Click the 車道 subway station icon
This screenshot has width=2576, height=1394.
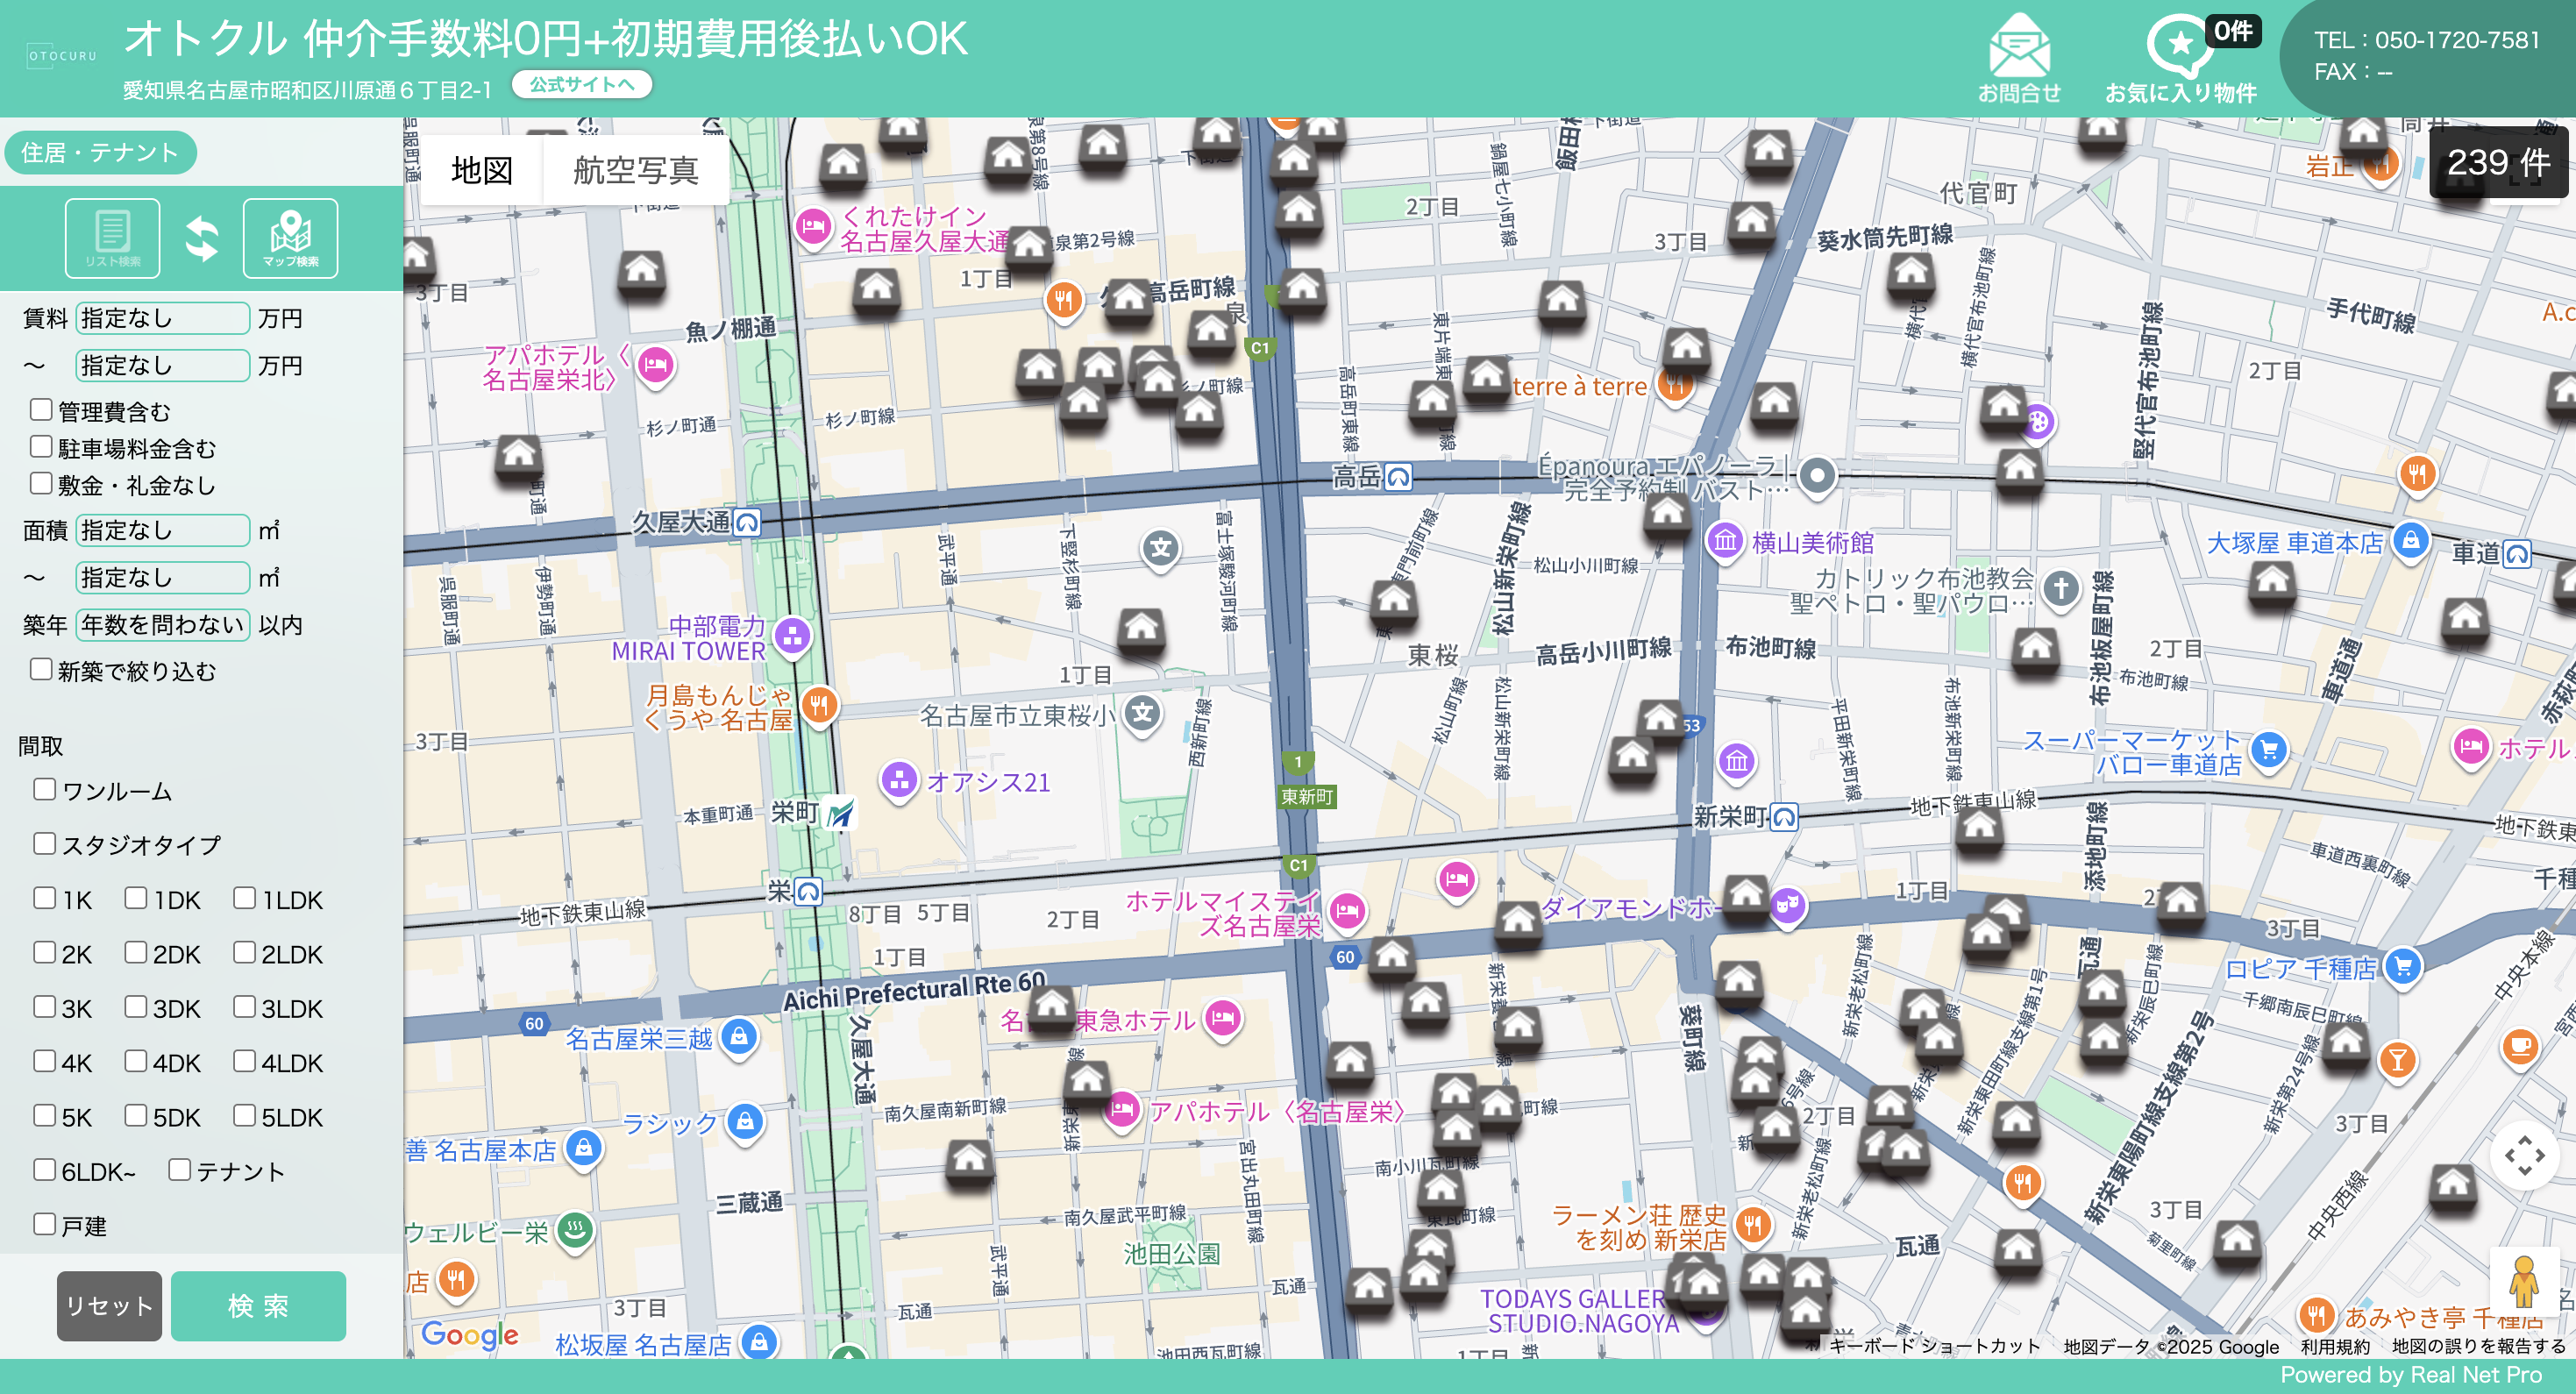pos(2518,553)
